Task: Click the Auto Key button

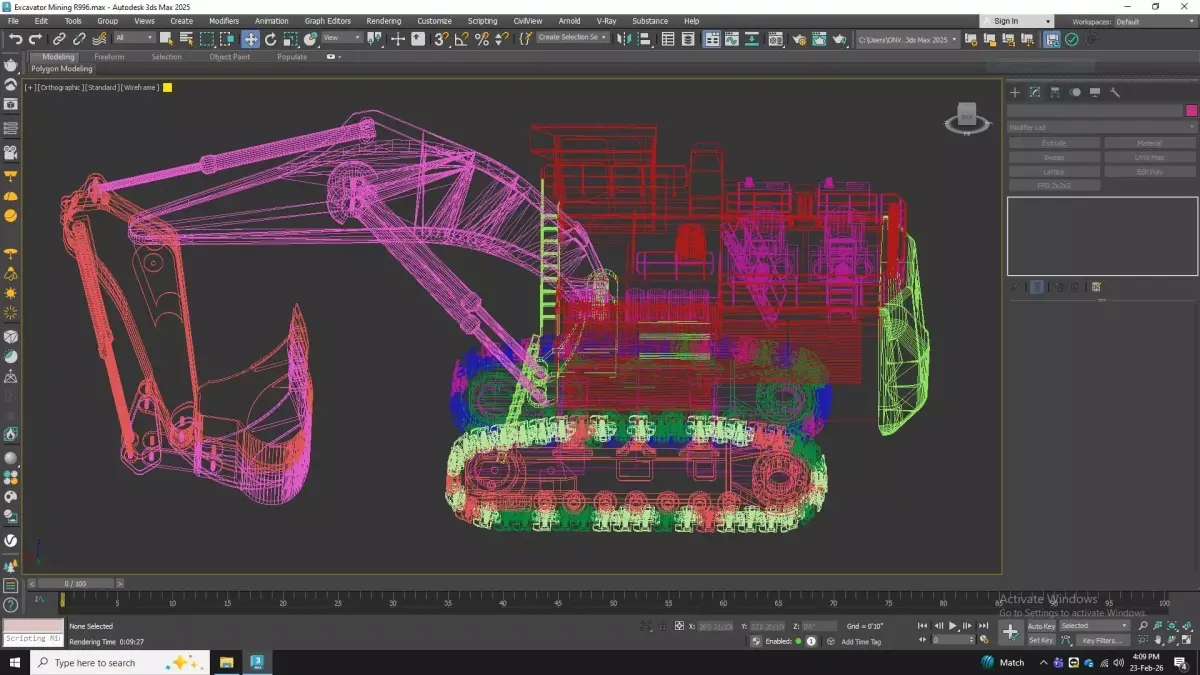Action: tap(1041, 626)
